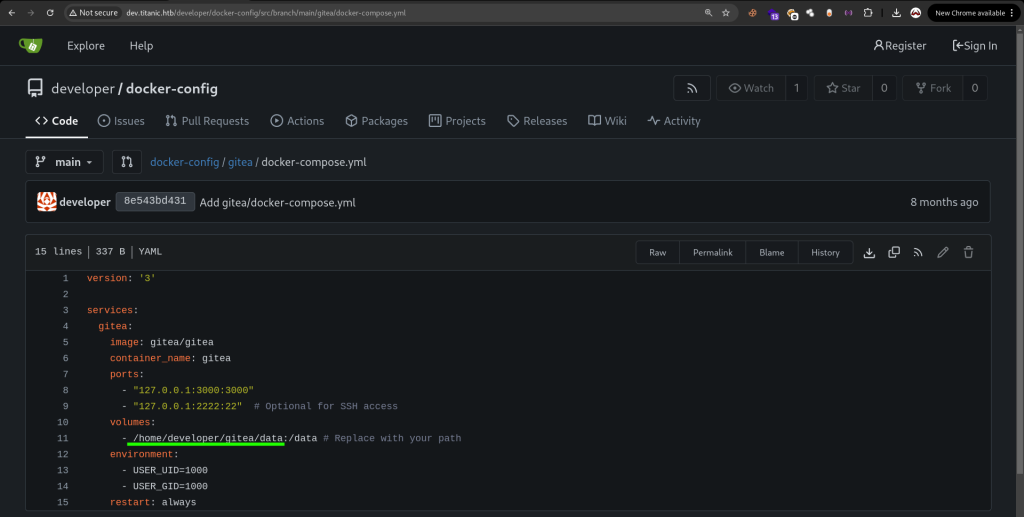This screenshot has width=1024, height=517.
Task: Click text "127.0.0.1:2222:22"
Action: tap(187, 406)
